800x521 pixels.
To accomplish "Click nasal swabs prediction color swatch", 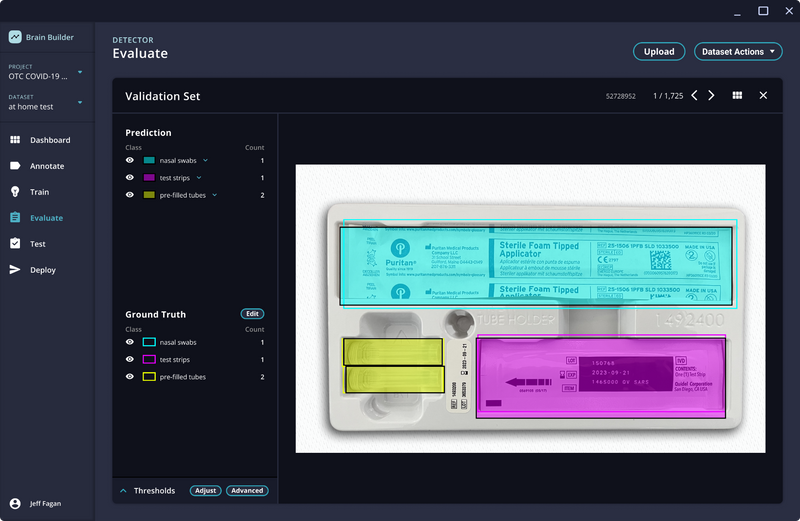I will [x=149, y=160].
